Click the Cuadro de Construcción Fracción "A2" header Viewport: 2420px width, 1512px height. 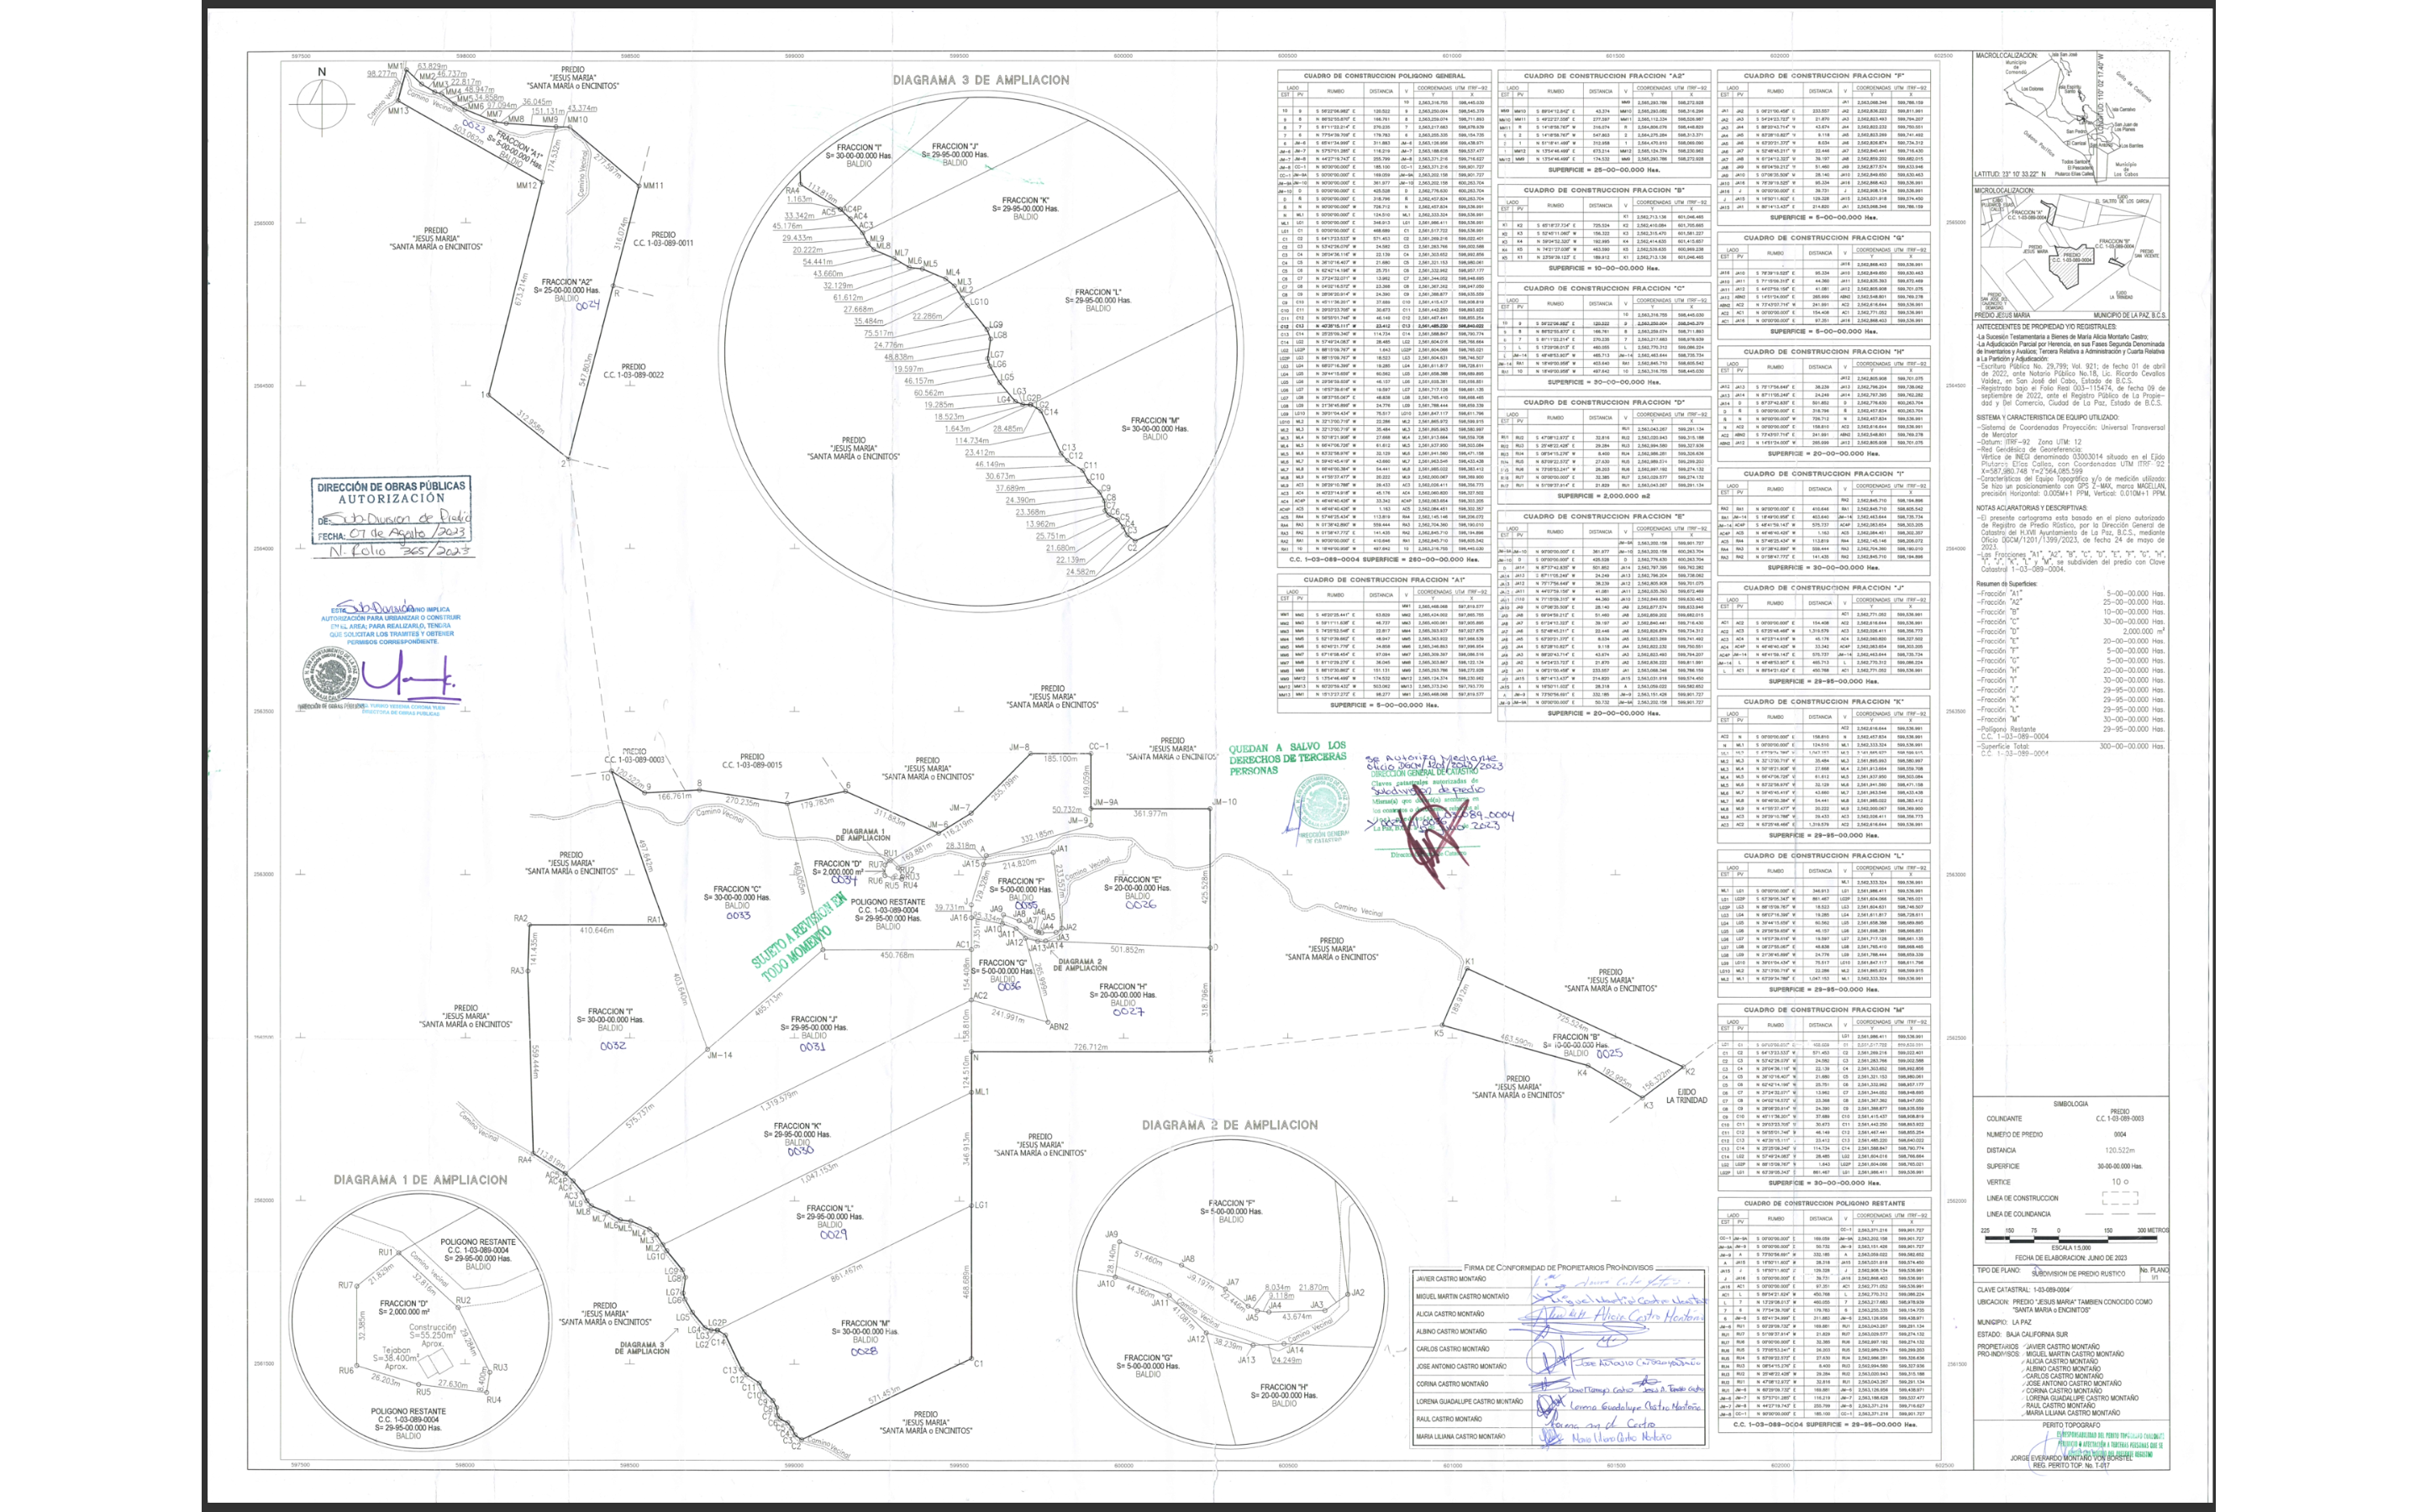1603,76
